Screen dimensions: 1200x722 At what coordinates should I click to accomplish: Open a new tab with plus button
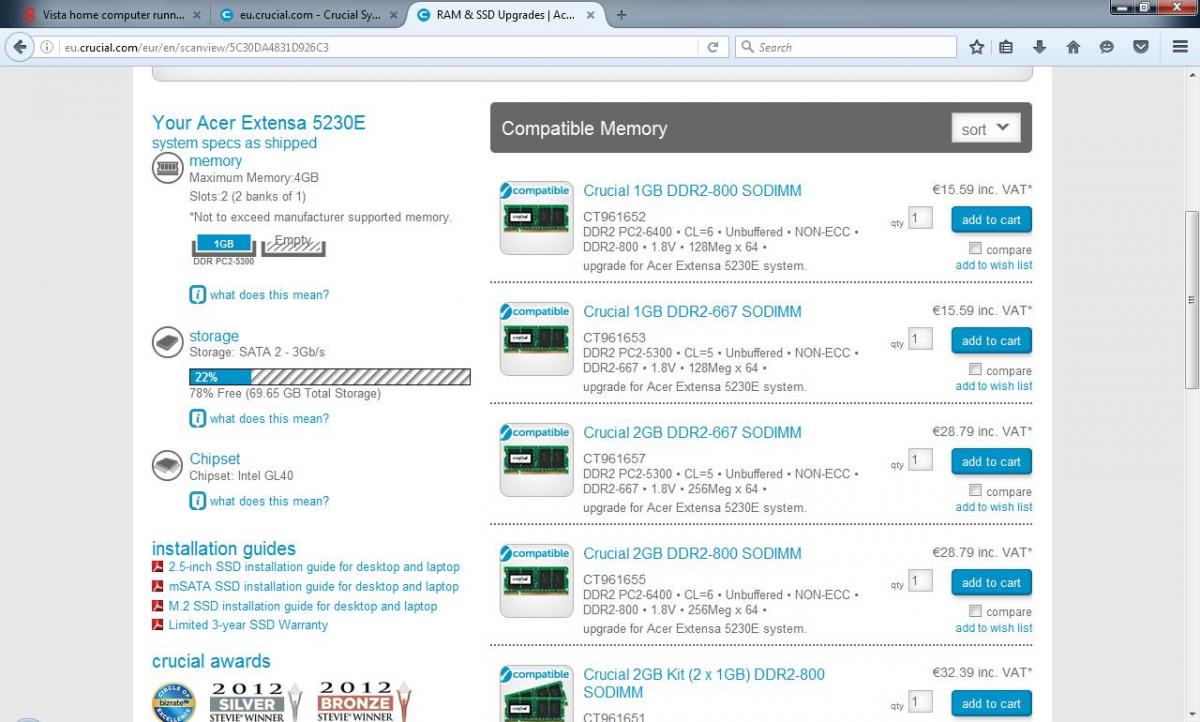tap(622, 15)
